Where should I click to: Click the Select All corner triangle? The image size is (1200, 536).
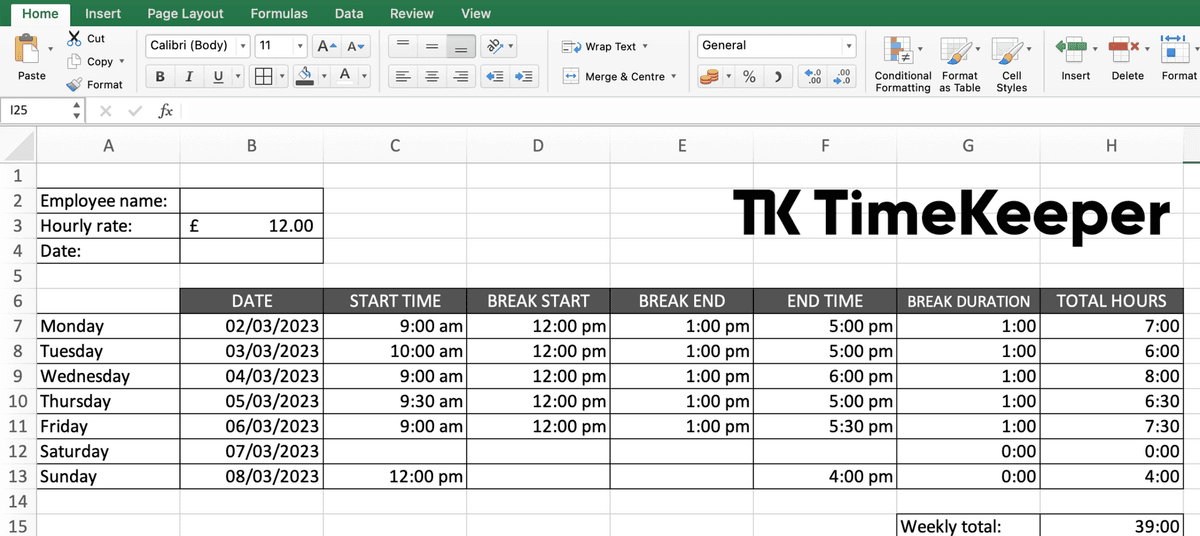point(18,146)
